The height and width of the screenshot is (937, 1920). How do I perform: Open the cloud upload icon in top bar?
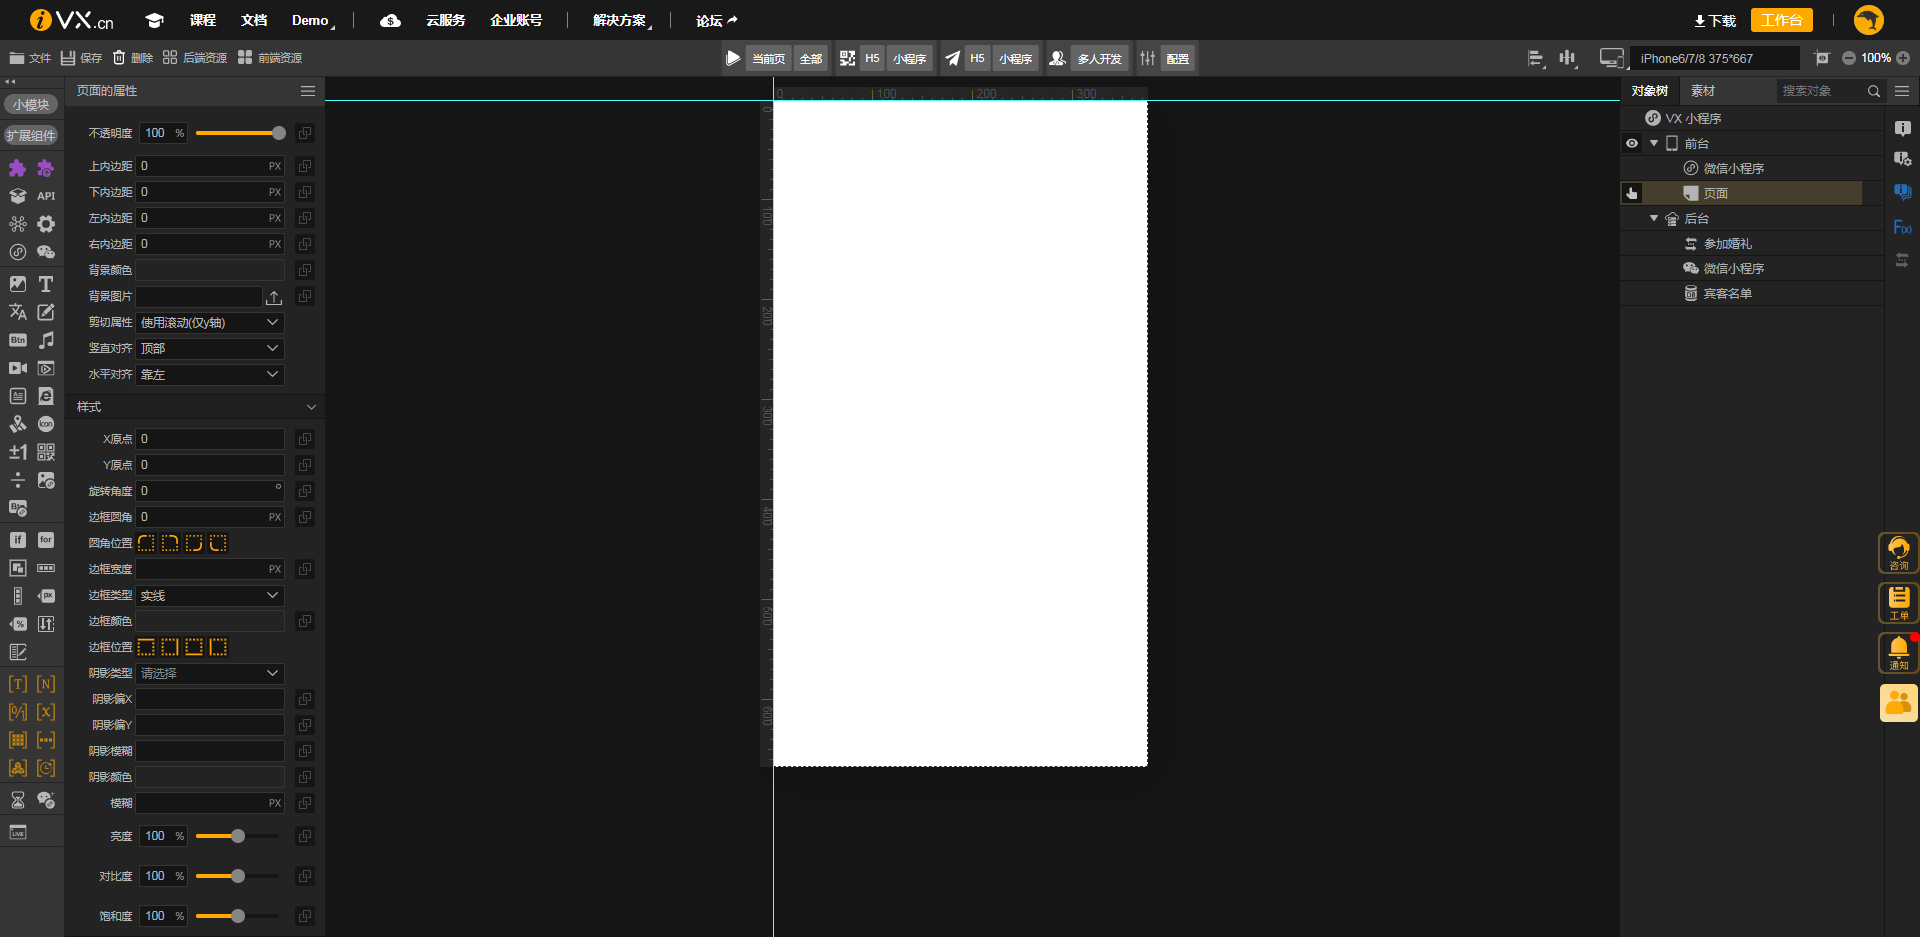tap(390, 20)
